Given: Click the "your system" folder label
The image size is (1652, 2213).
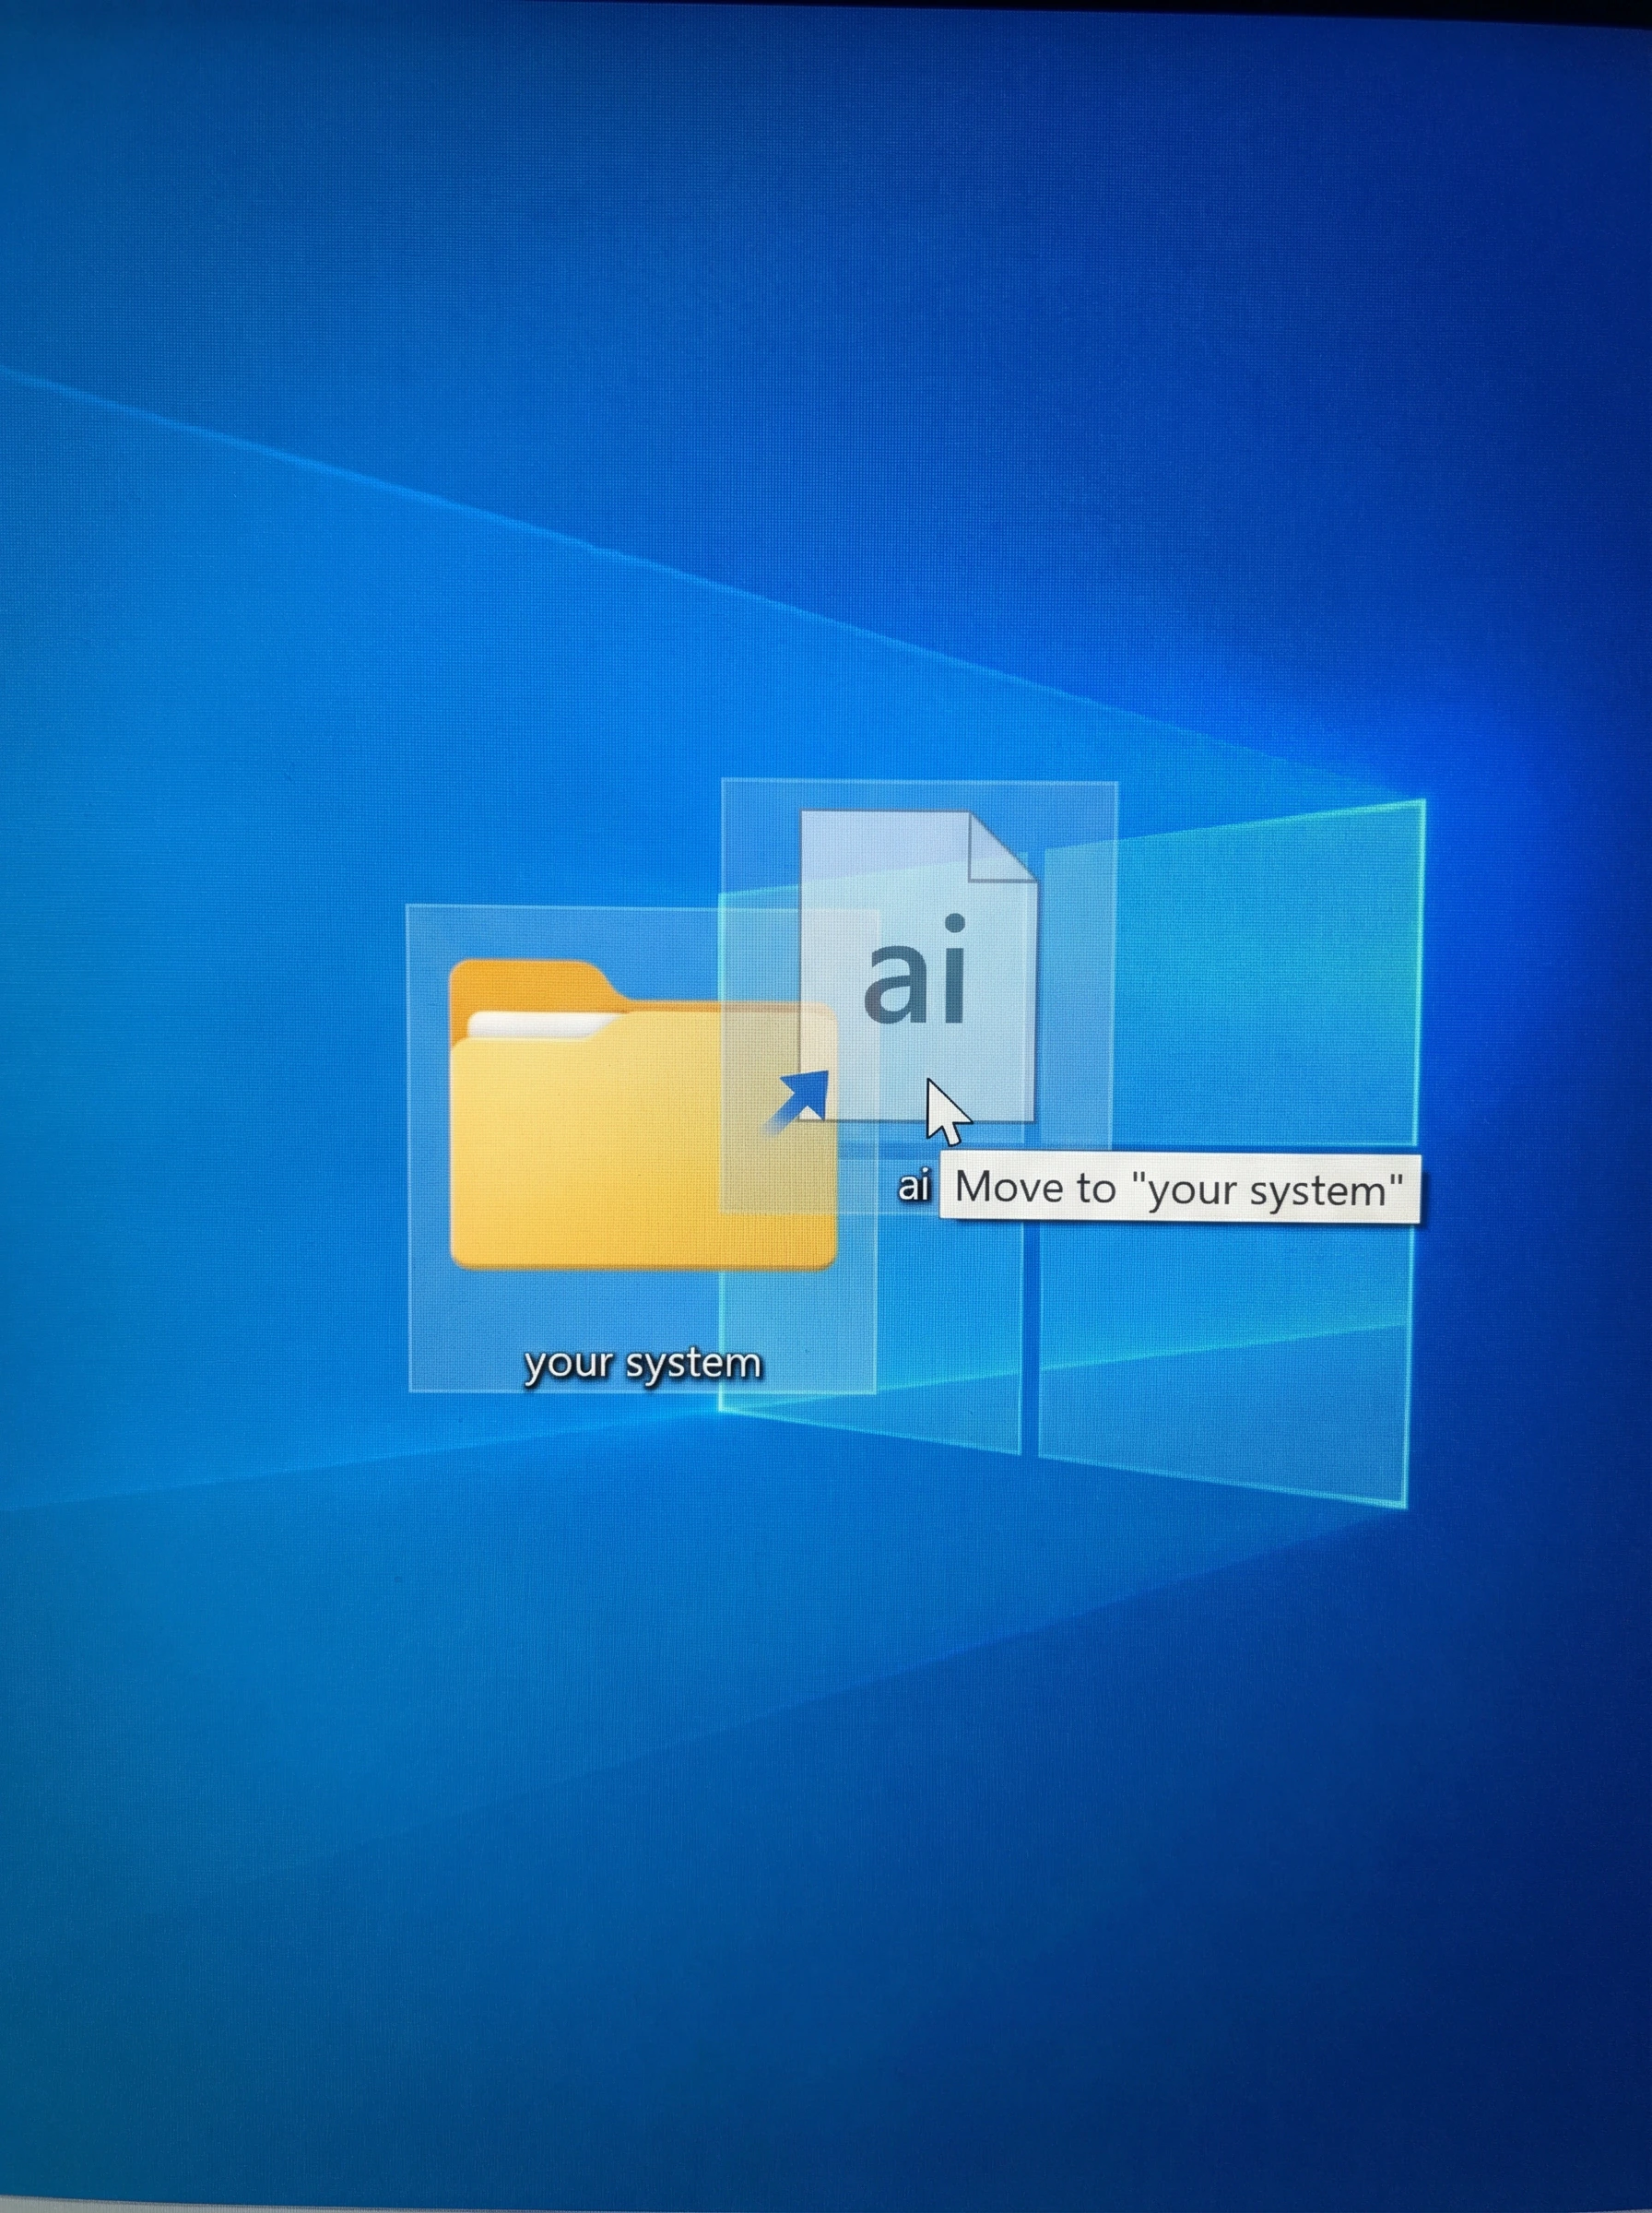Looking at the screenshot, I should (643, 1364).
